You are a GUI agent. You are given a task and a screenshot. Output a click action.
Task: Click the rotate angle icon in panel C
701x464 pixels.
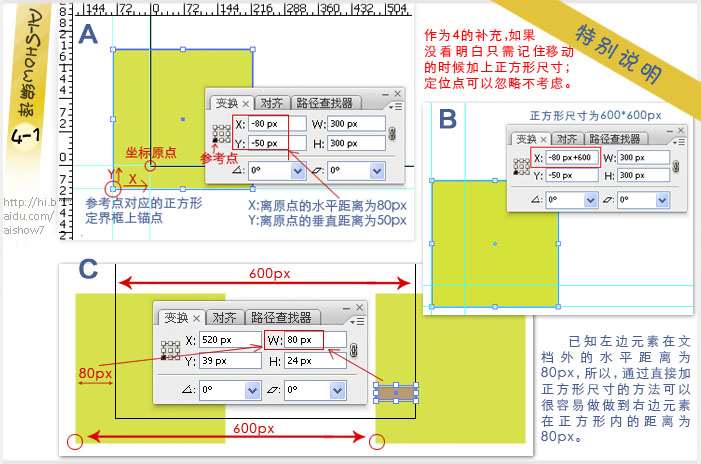pyautogui.click(x=188, y=390)
